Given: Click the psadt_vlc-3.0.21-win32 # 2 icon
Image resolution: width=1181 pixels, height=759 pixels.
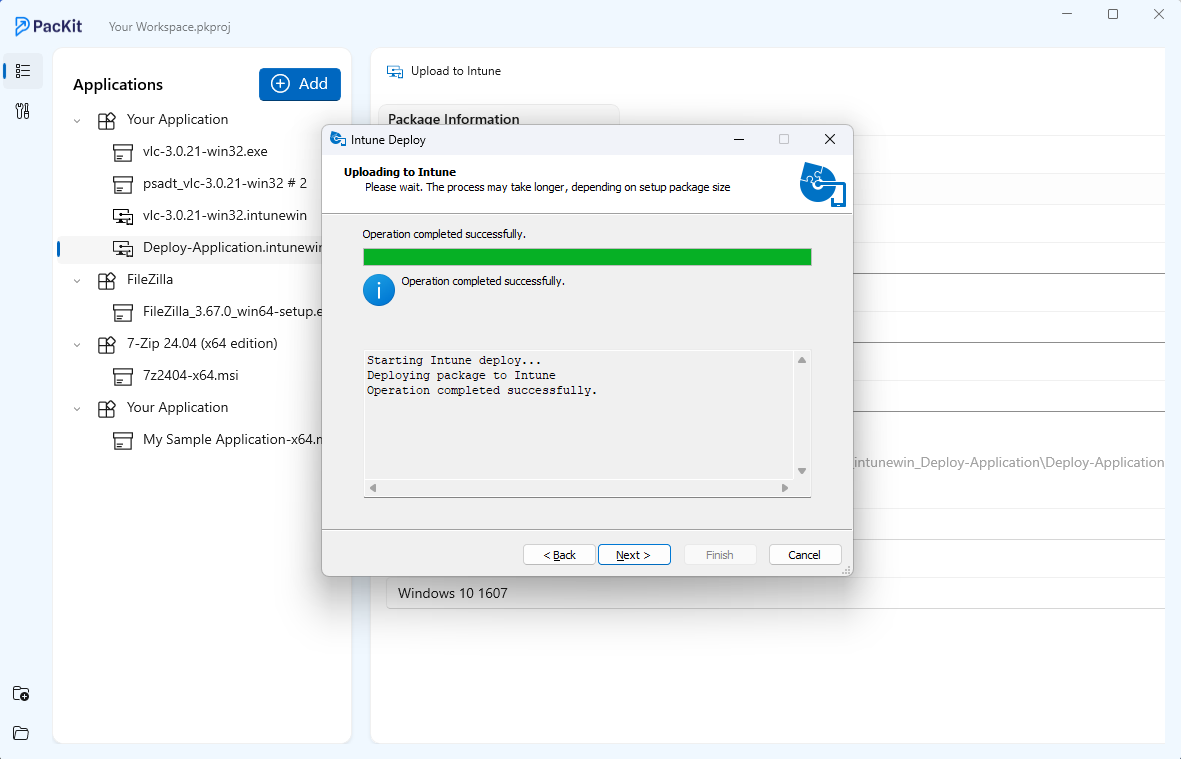Looking at the screenshot, I should 123,184.
